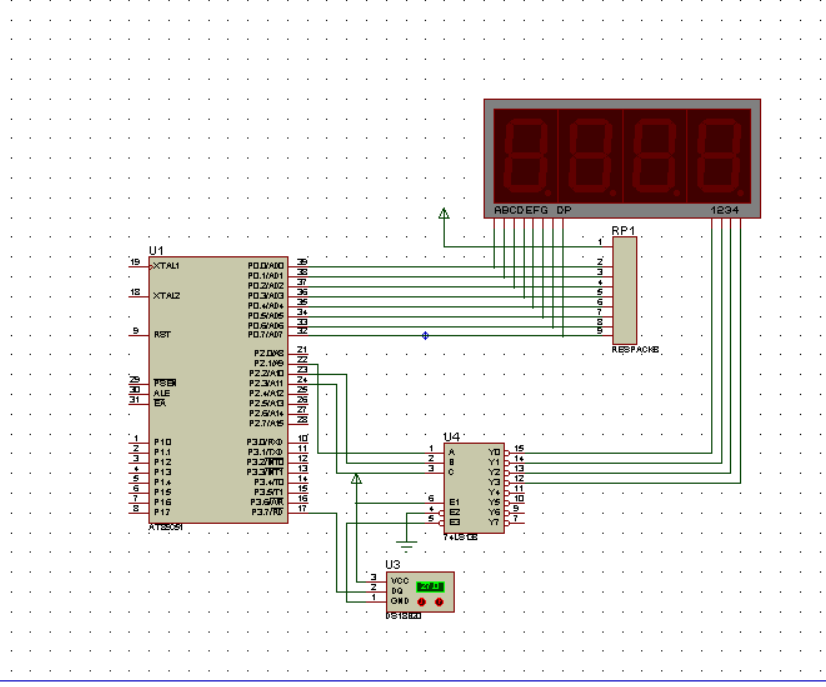Select the U4 74LS138 decoder chip

(x=474, y=488)
